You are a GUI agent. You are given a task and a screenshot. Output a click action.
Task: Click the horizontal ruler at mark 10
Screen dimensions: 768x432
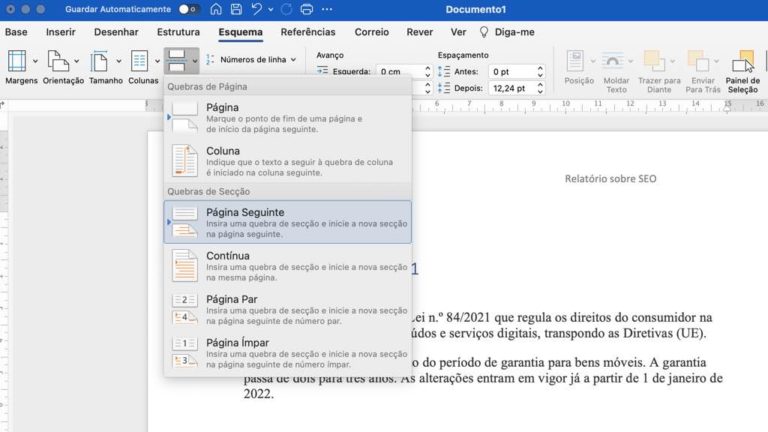[566, 105]
